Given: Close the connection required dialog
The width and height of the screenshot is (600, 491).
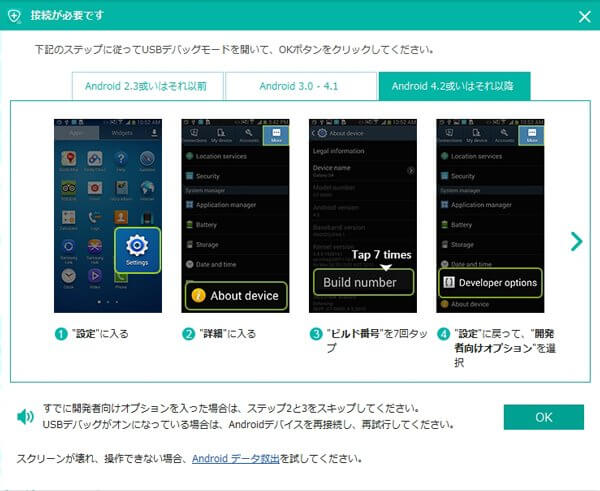Looking at the screenshot, I should [x=584, y=16].
